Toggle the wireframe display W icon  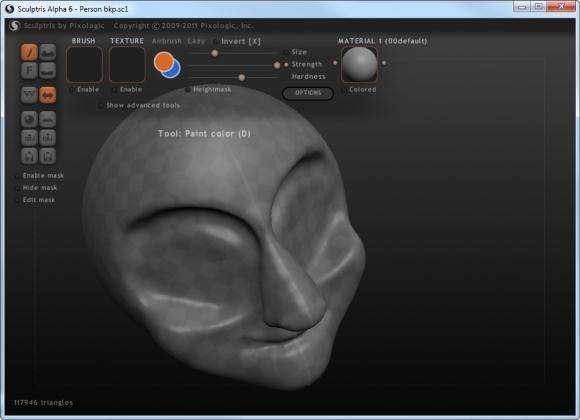click(29, 95)
